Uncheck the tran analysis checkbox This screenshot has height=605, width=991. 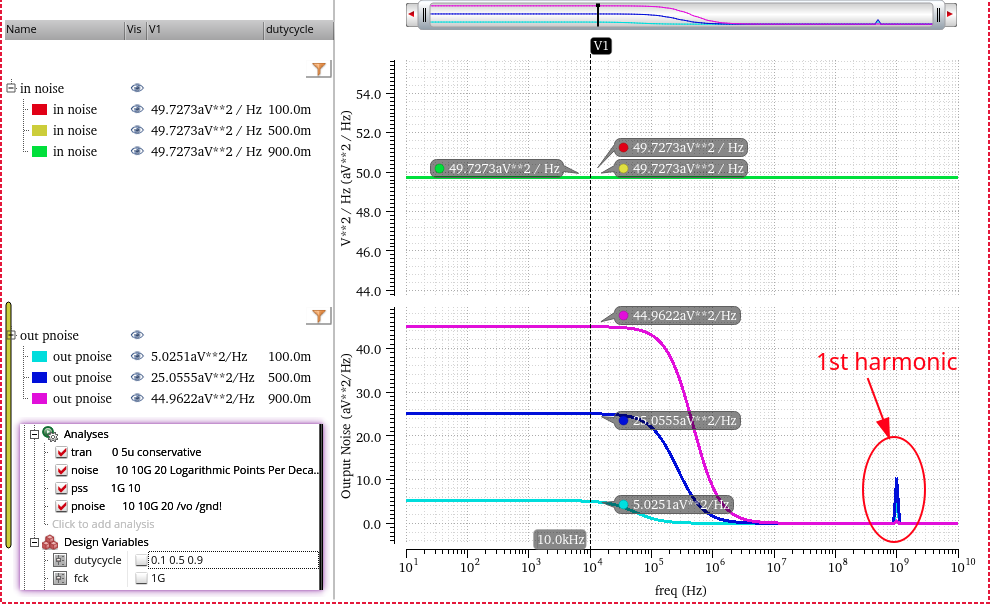pos(61,452)
